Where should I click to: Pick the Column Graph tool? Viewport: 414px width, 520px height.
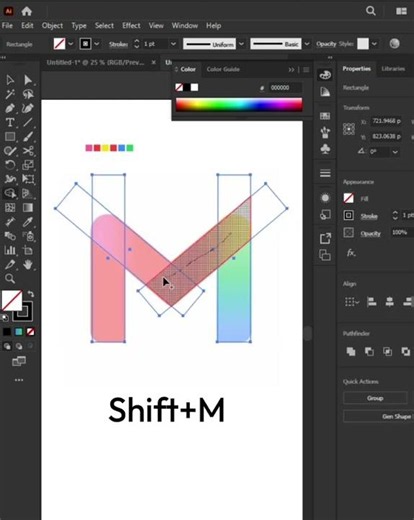(x=10, y=250)
